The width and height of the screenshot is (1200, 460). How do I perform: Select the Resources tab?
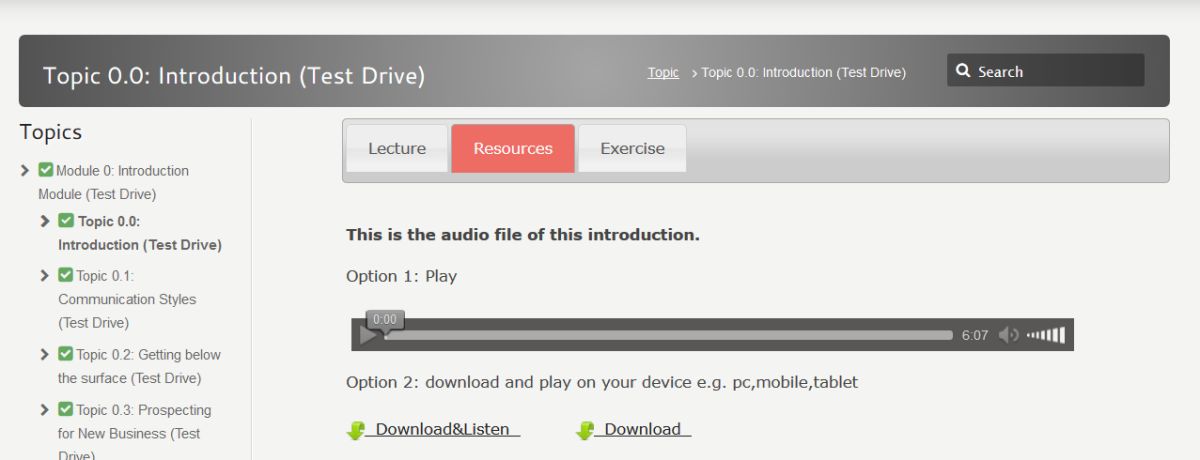click(x=513, y=148)
